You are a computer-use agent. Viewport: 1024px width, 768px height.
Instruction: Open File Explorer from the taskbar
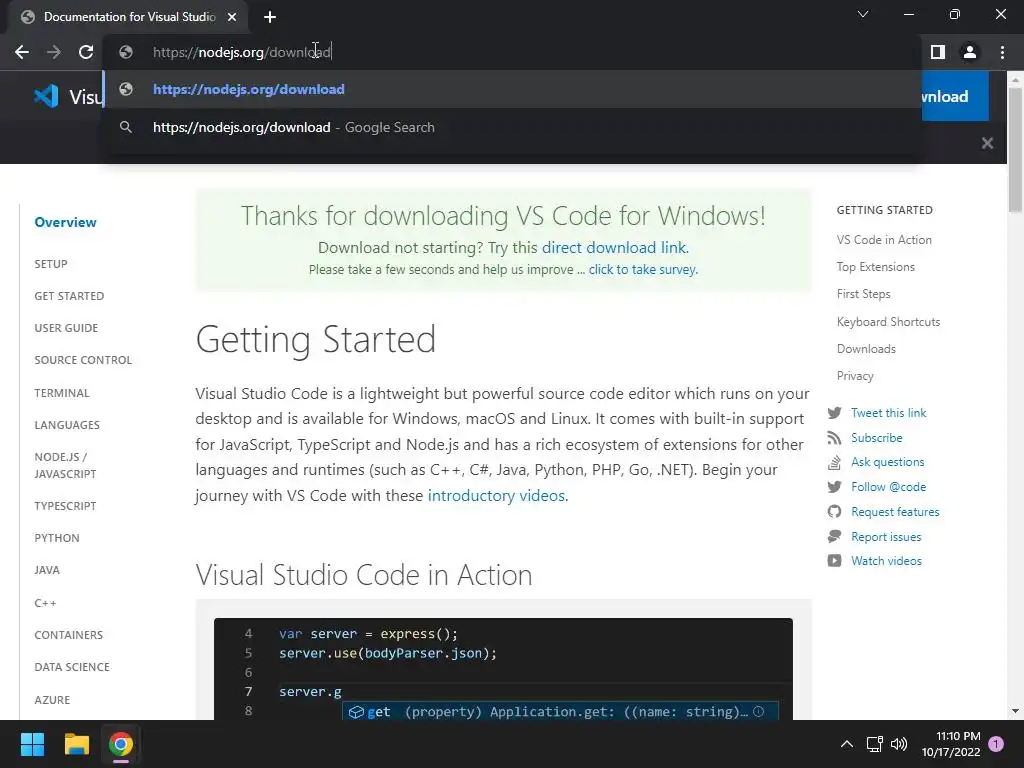[76, 744]
